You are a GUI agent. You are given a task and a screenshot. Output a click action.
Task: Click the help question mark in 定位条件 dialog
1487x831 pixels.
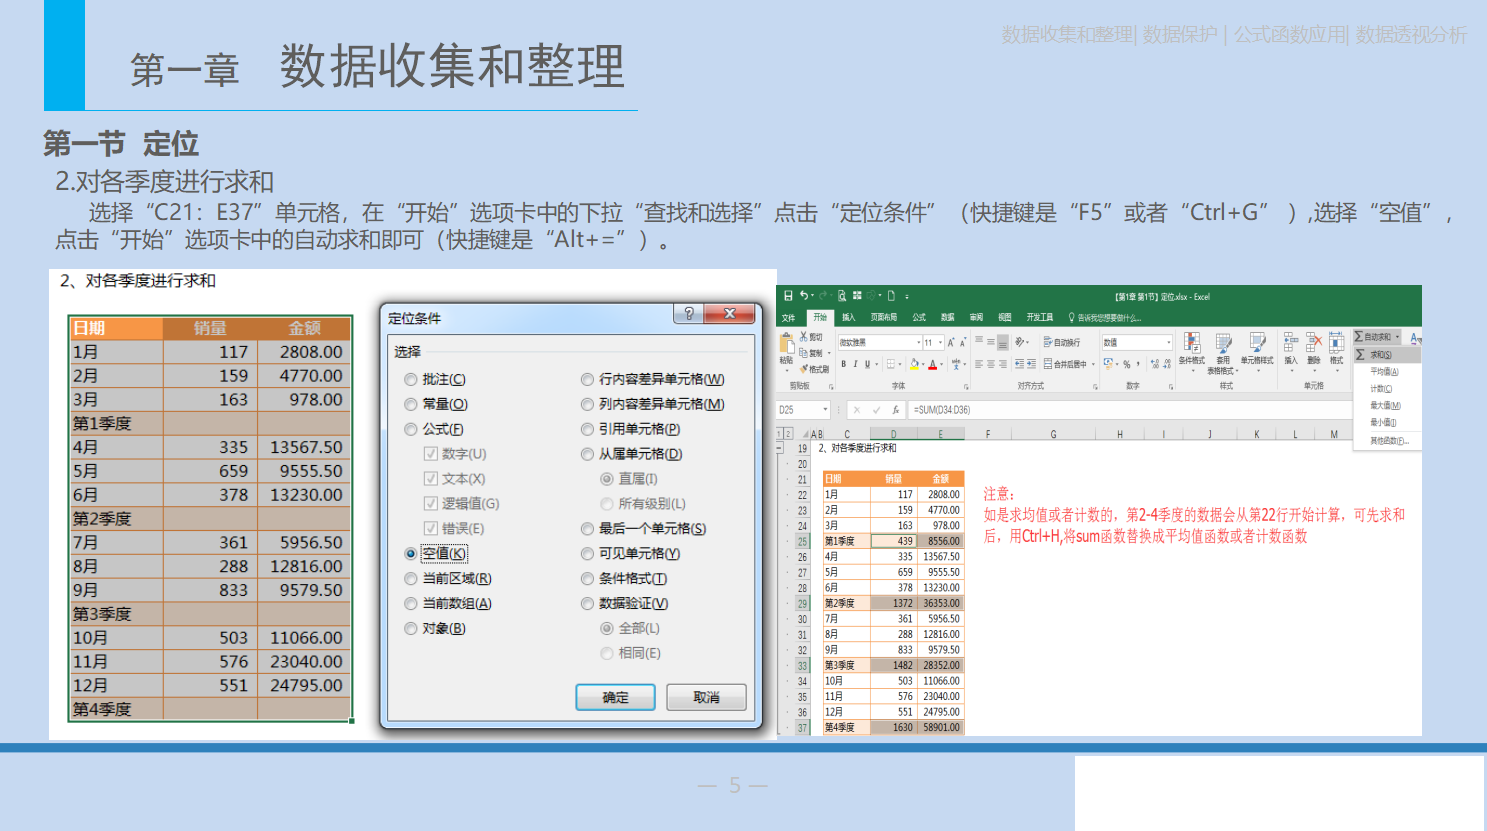(x=688, y=313)
